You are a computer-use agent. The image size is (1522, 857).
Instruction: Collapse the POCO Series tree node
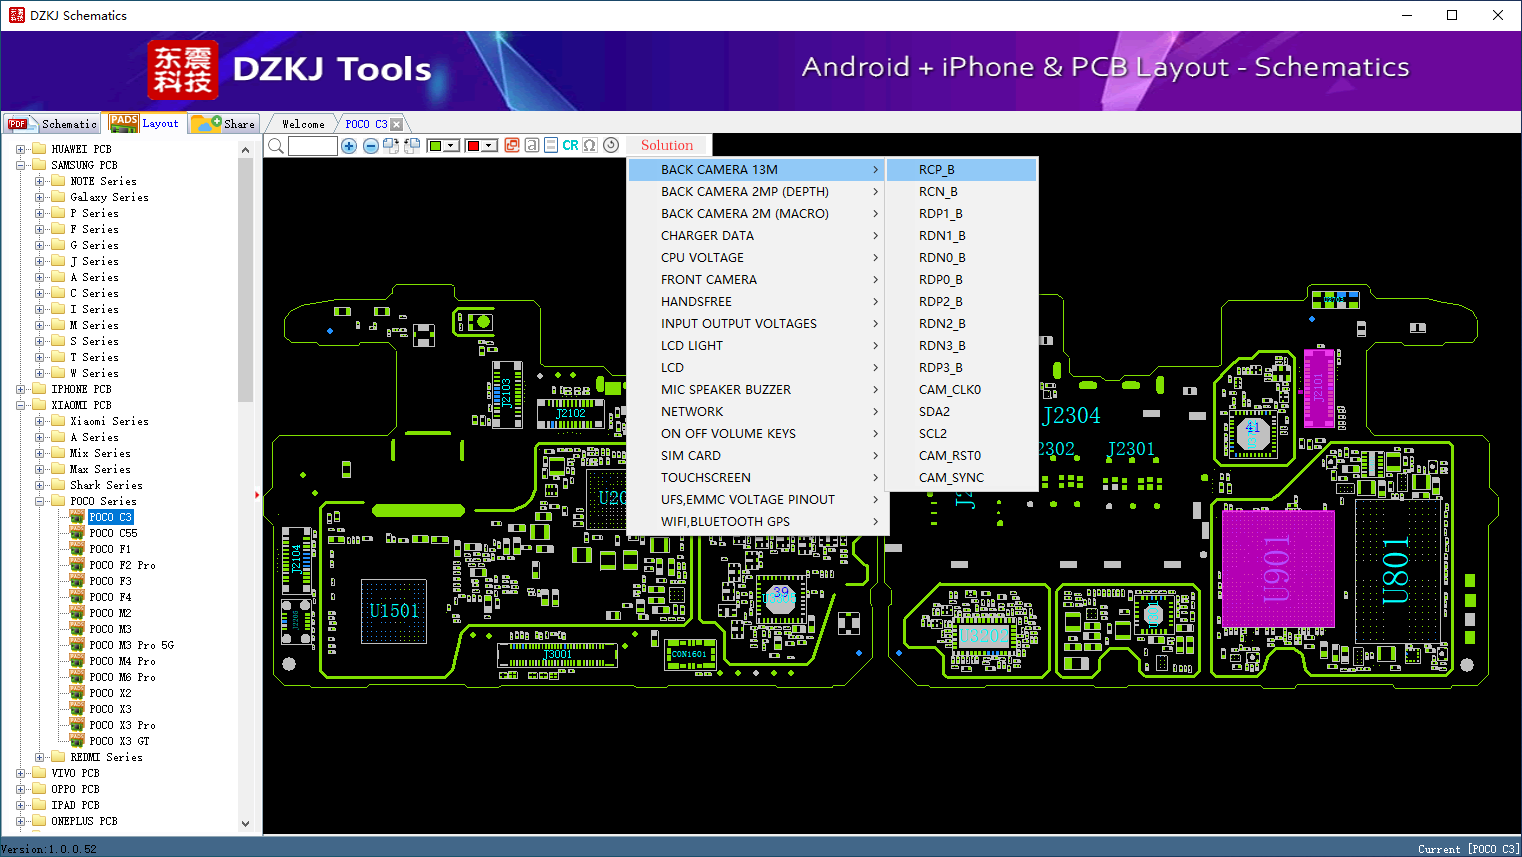tap(39, 501)
